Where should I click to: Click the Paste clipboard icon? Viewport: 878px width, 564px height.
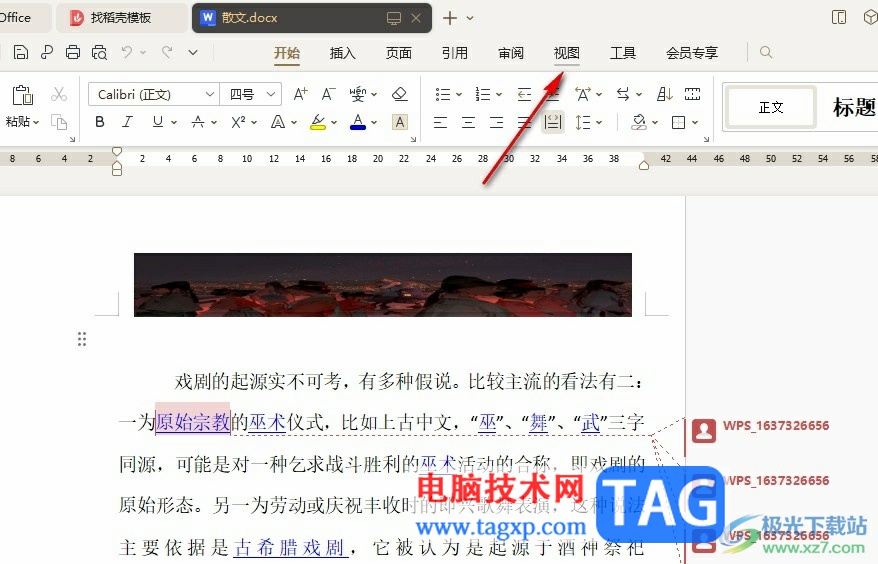point(22,95)
